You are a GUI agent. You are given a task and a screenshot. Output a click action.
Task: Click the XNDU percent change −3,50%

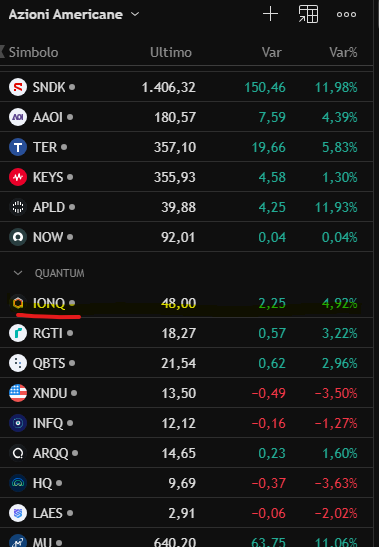(336, 393)
